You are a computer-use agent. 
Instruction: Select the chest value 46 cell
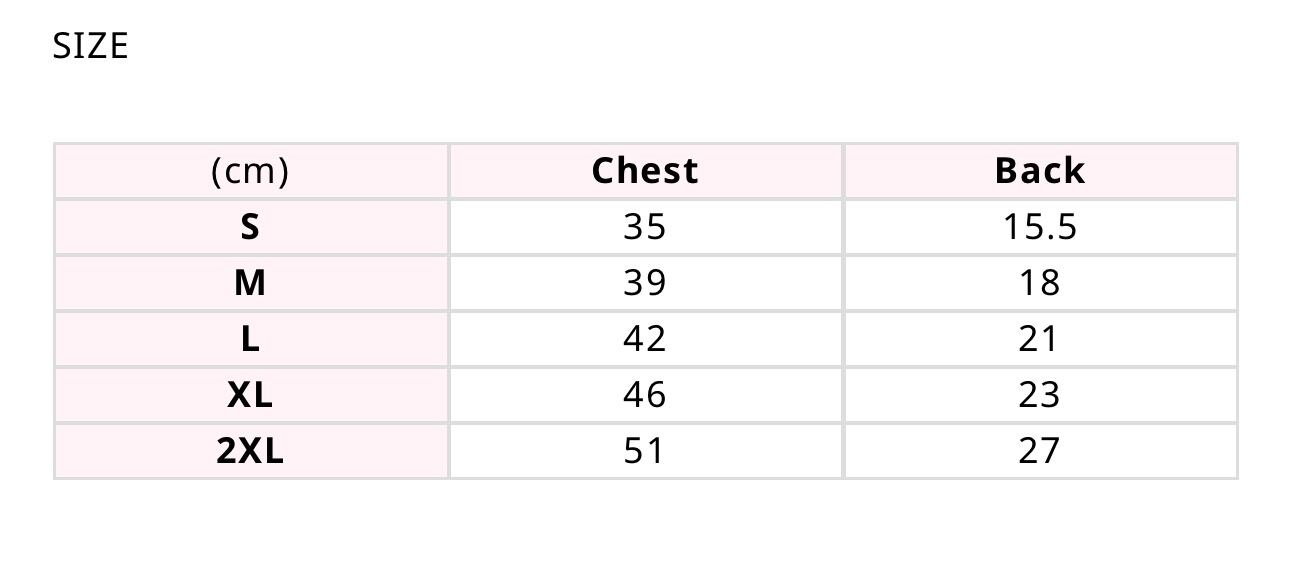(x=645, y=395)
